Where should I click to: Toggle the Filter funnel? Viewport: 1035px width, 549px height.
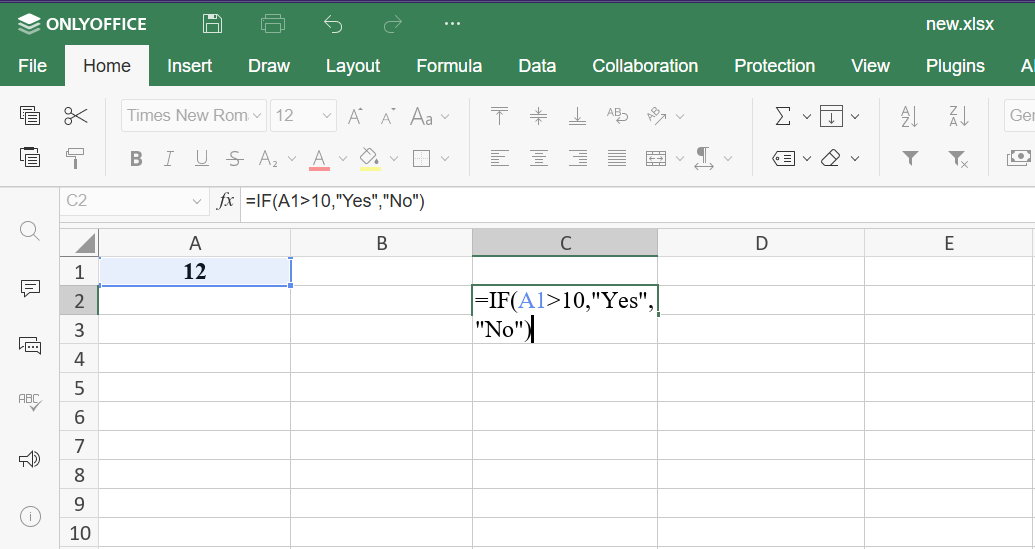(x=910, y=158)
